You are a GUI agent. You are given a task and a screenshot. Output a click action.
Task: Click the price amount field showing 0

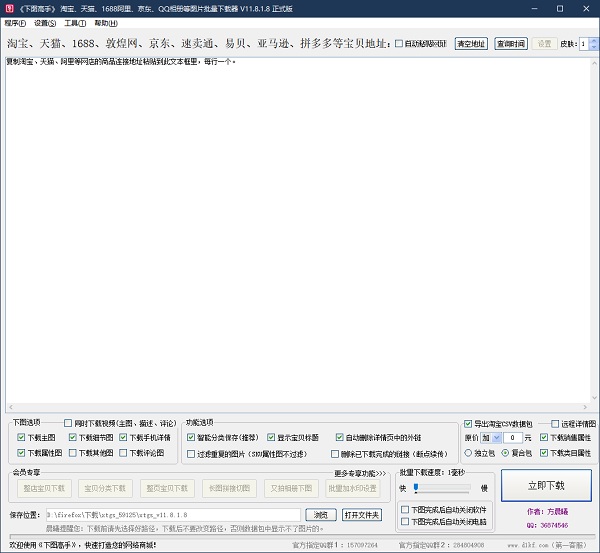click(x=513, y=437)
